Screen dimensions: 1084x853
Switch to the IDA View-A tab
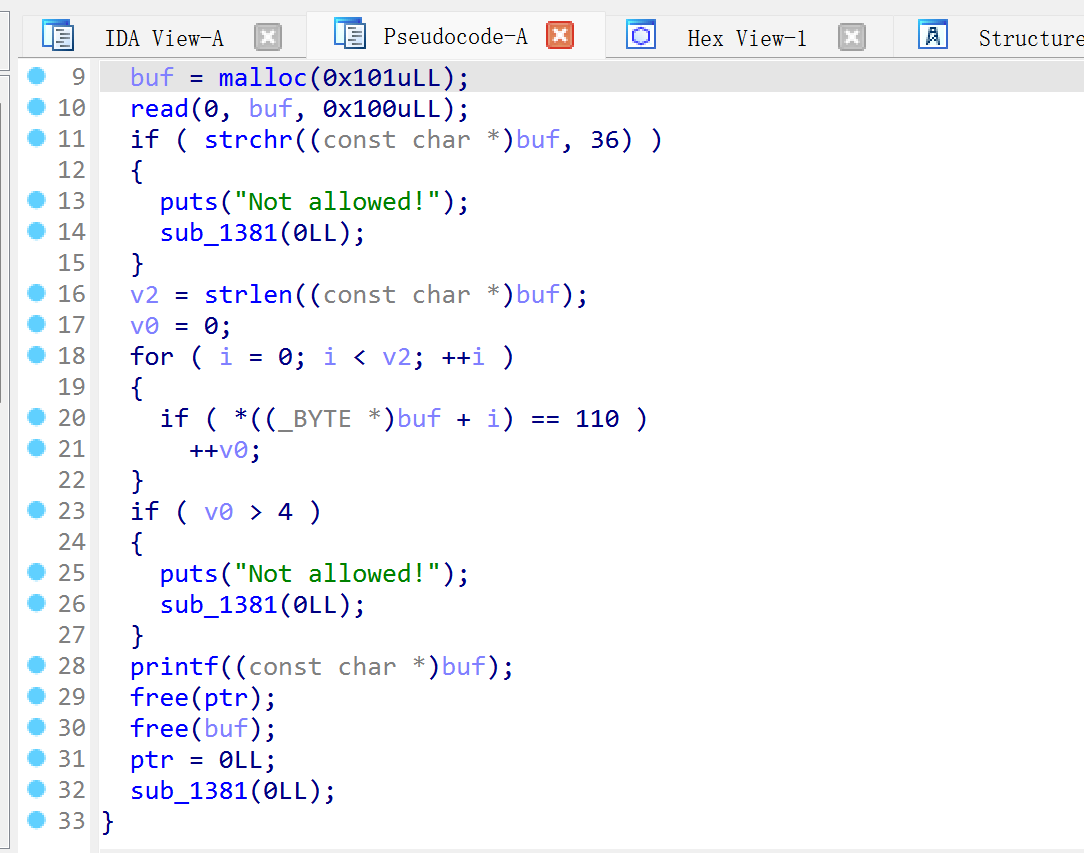[164, 38]
